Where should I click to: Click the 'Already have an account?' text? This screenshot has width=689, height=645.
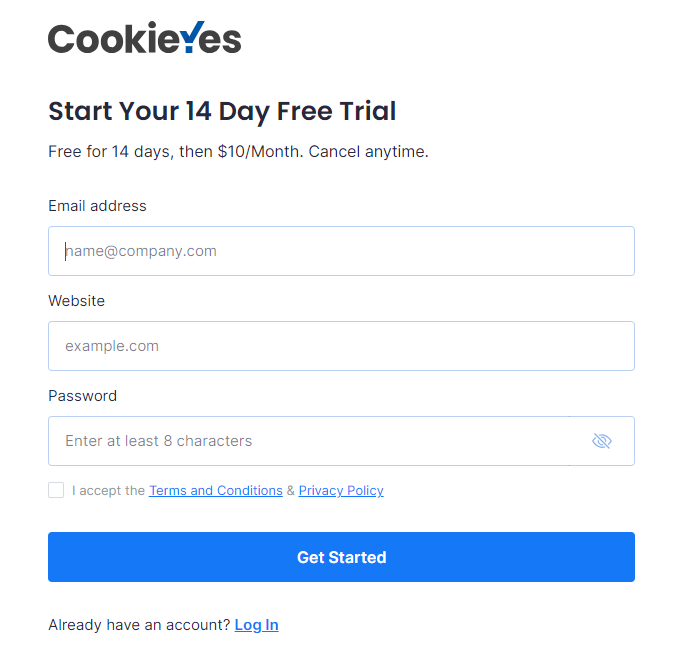point(139,625)
